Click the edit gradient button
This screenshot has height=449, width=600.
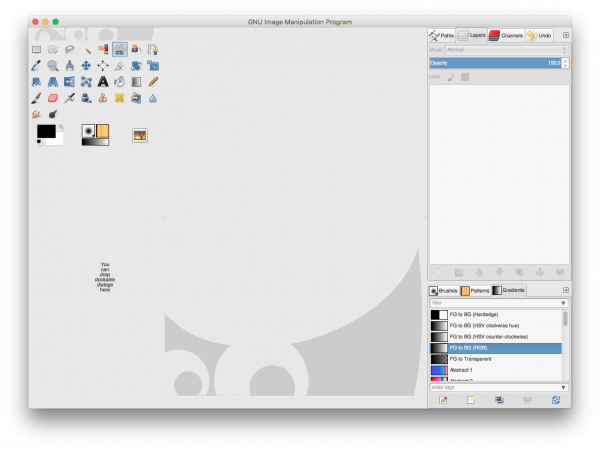pos(443,400)
